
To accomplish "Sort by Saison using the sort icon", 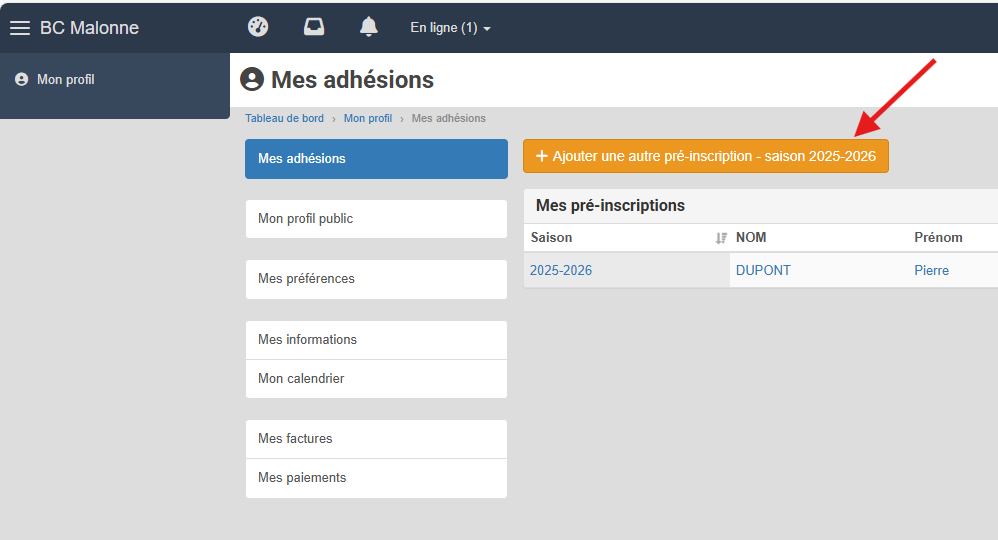I will [720, 238].
